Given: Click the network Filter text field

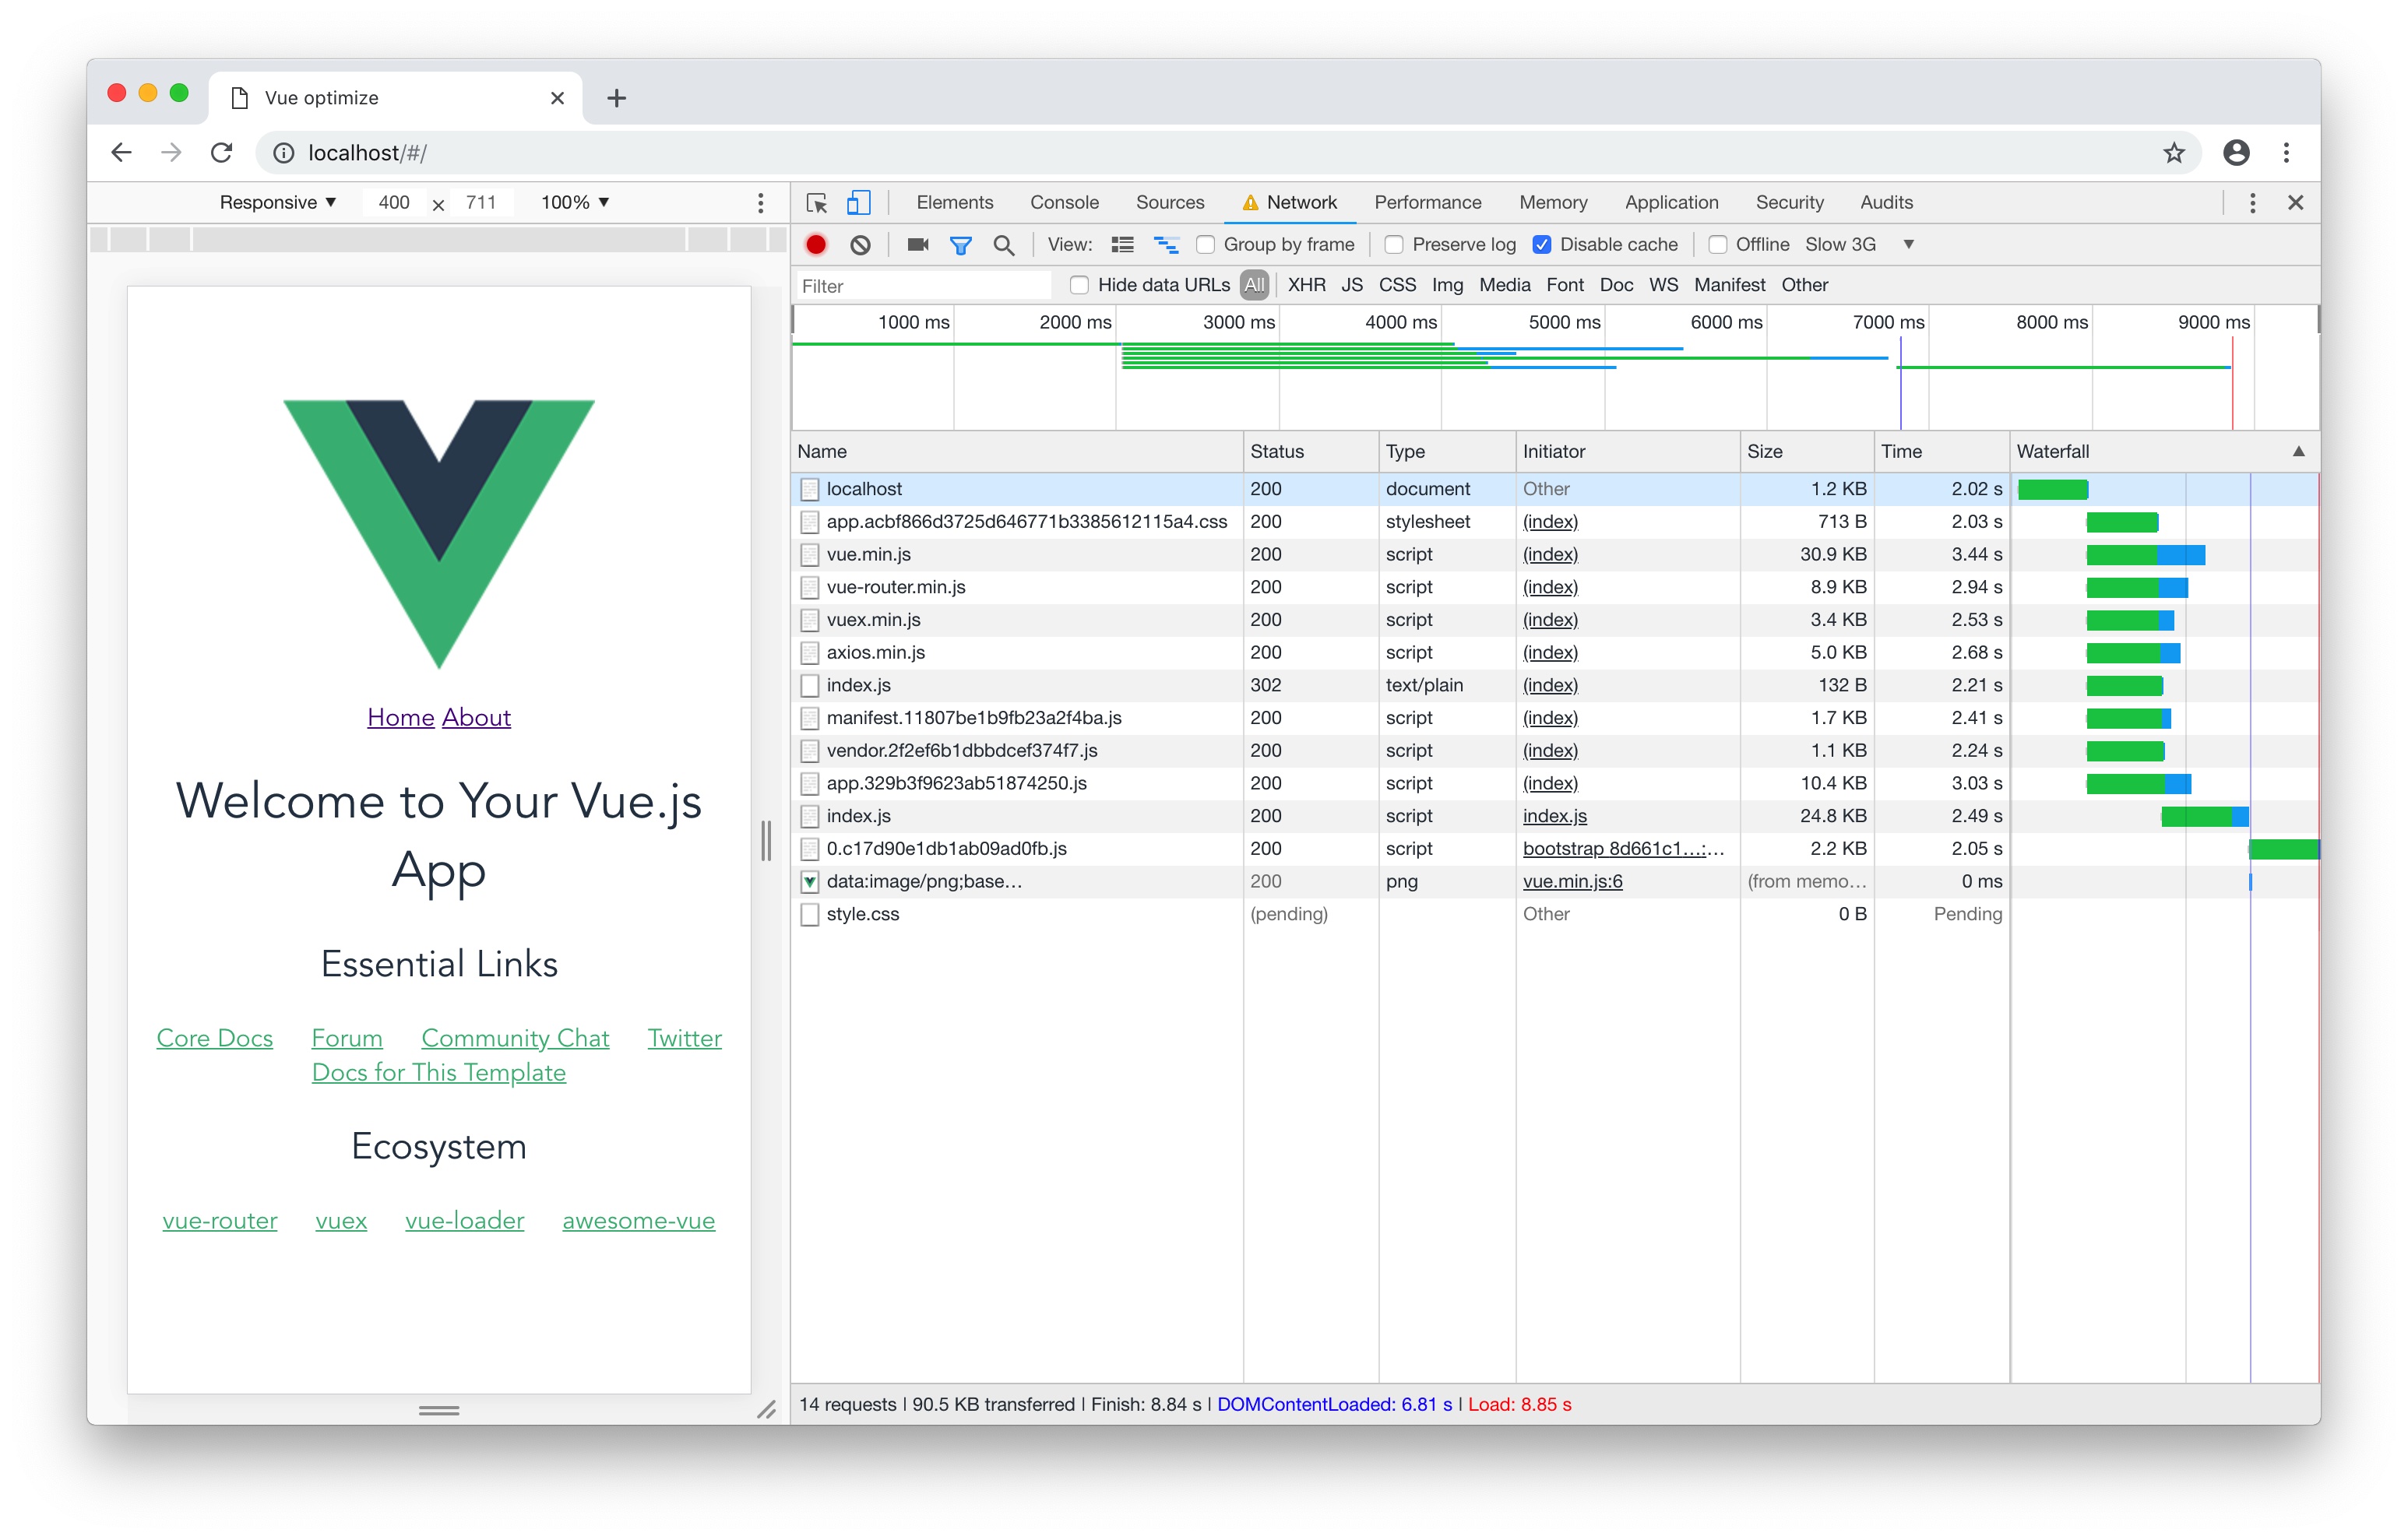Looking at the screenshot, I should [x=924, y=286].
